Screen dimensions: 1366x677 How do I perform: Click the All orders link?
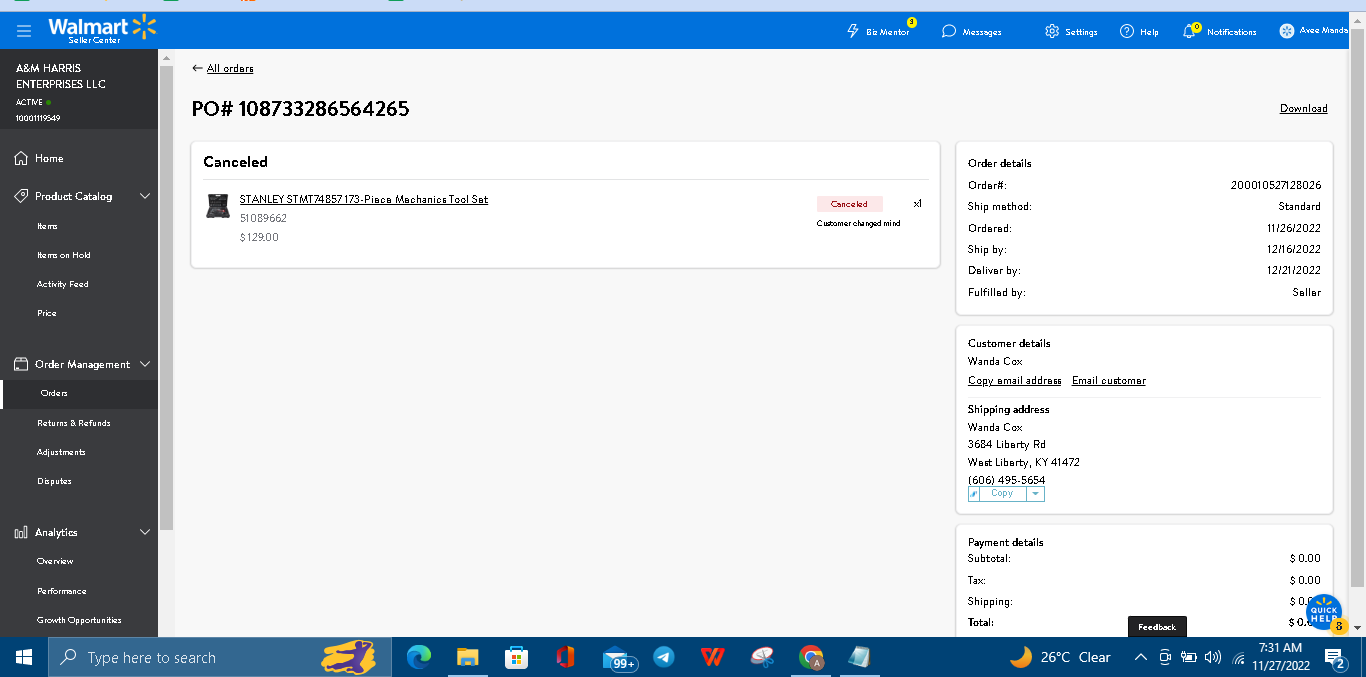pos(230,68)
